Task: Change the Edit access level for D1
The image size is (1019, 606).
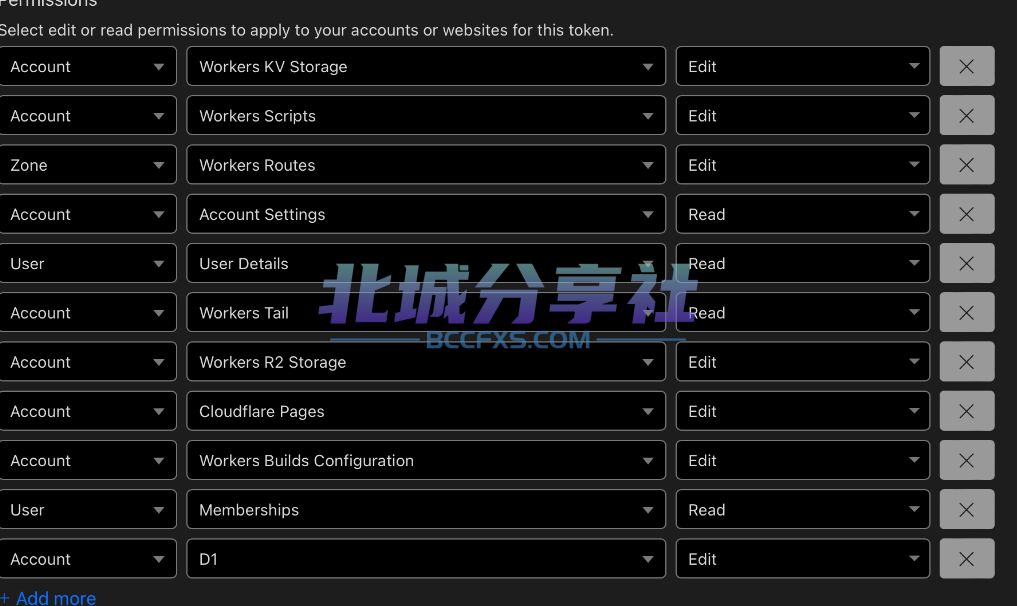Action: point(803,559)
